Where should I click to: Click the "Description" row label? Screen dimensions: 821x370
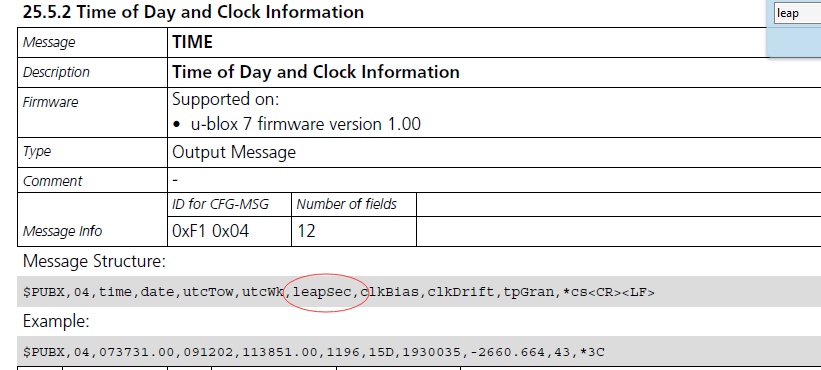(56, 72)
